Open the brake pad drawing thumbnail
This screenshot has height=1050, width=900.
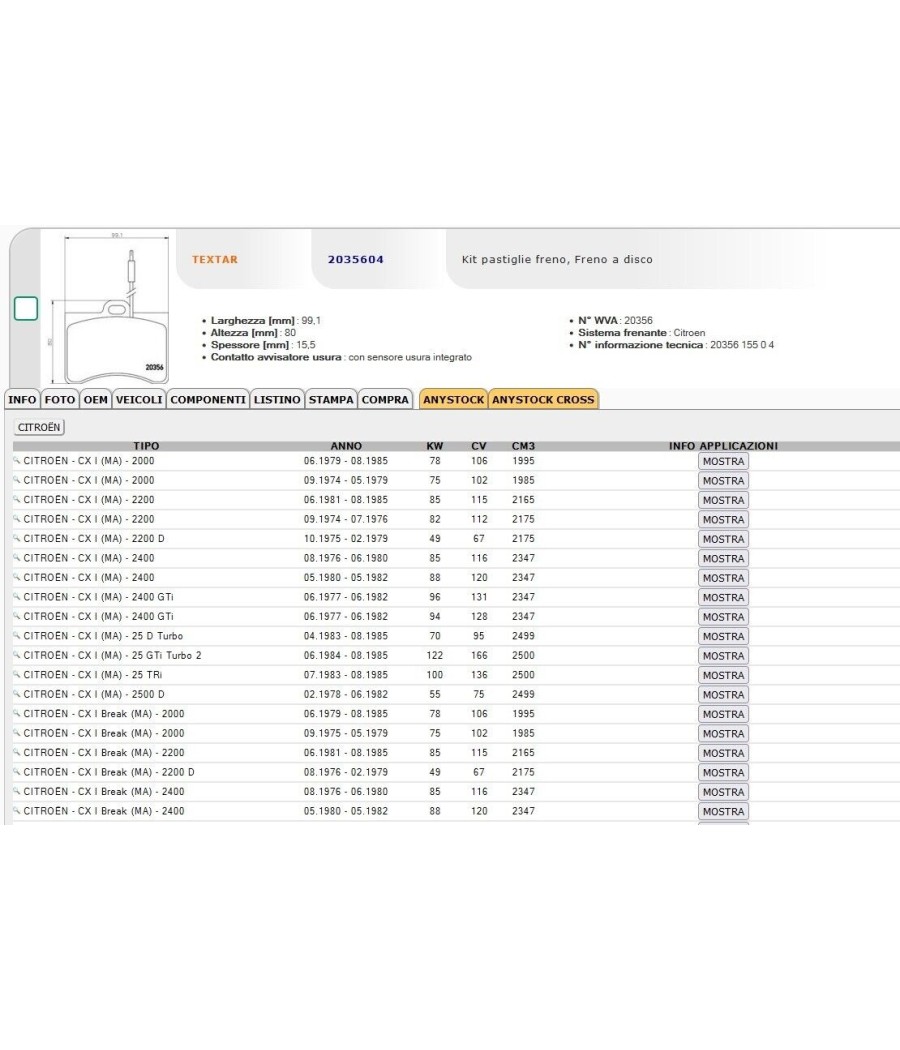[x=110, y=309]
